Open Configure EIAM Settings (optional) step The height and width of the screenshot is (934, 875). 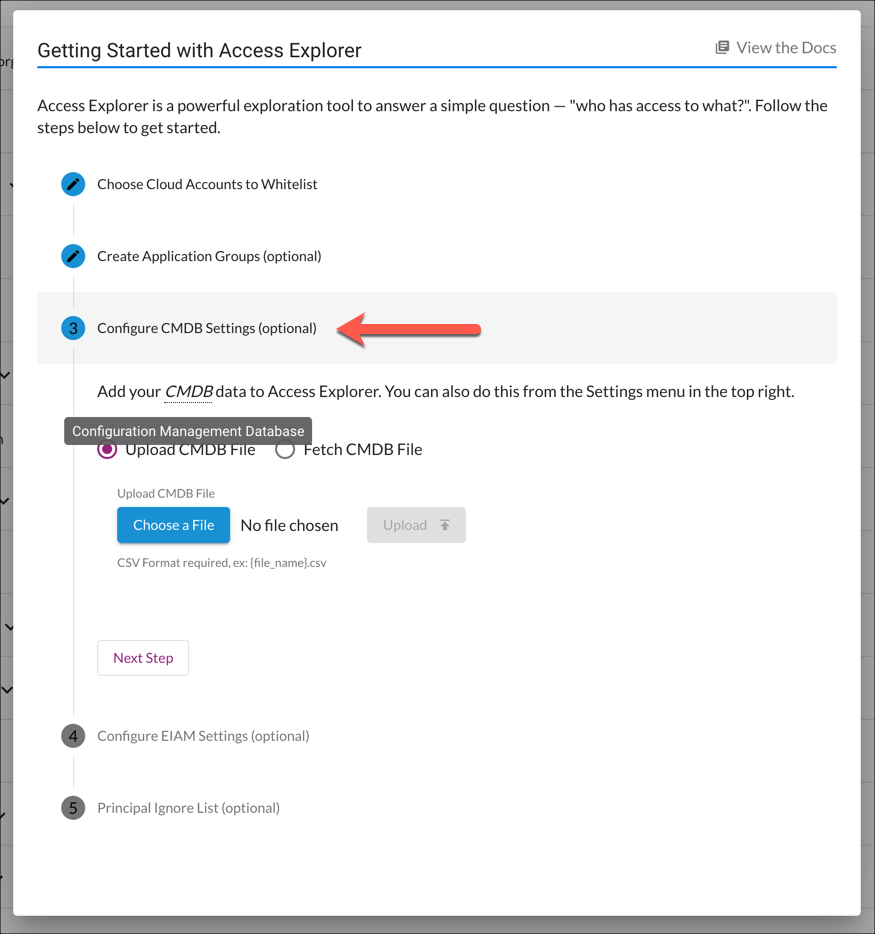pos(203,736)
